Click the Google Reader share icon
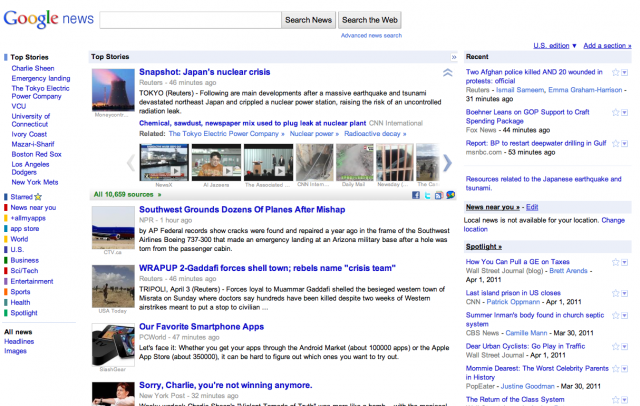Screen dimensions: 640x406 pos(438,195)
